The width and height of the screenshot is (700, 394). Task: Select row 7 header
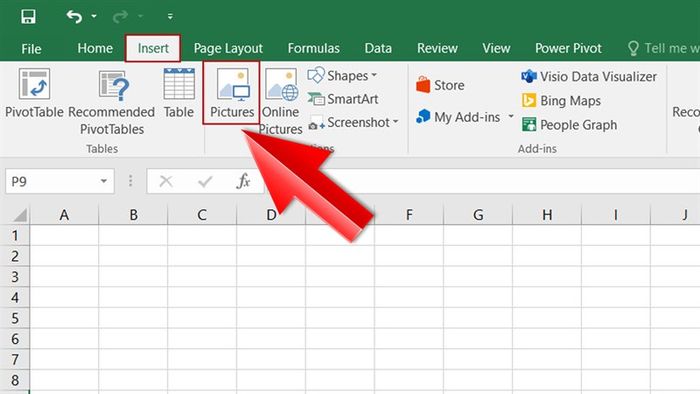tap(15, 359)
